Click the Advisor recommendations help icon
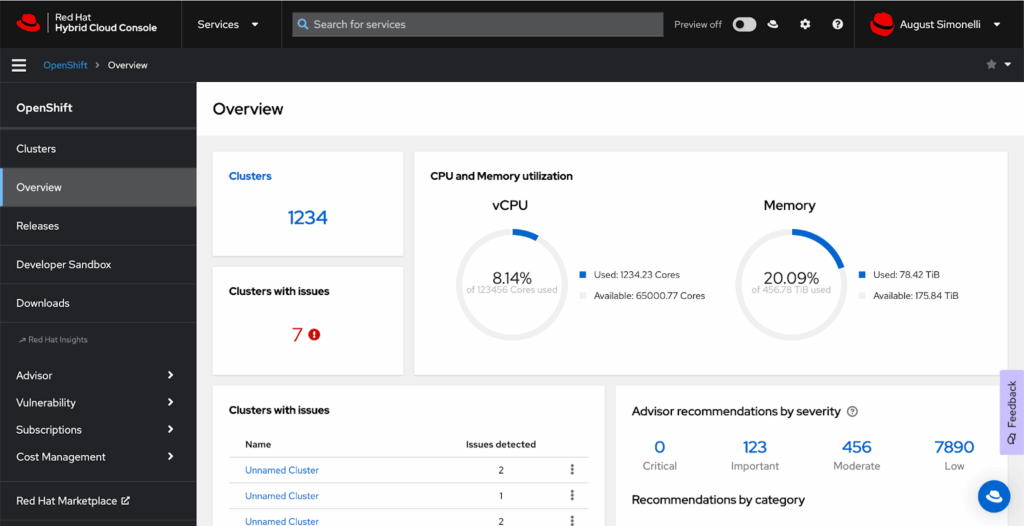The image size is (1024, 526). (x=852, y=412)
